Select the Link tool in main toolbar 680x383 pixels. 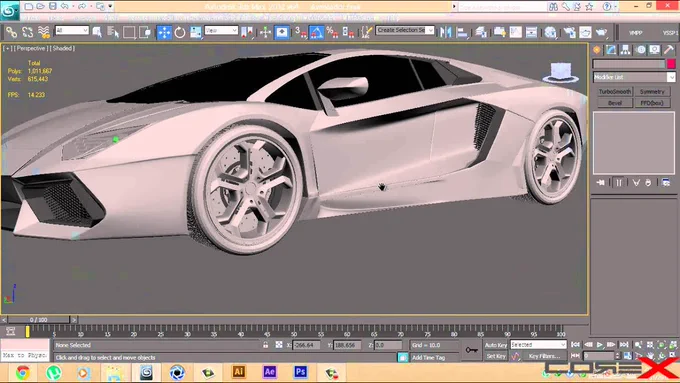12,32
